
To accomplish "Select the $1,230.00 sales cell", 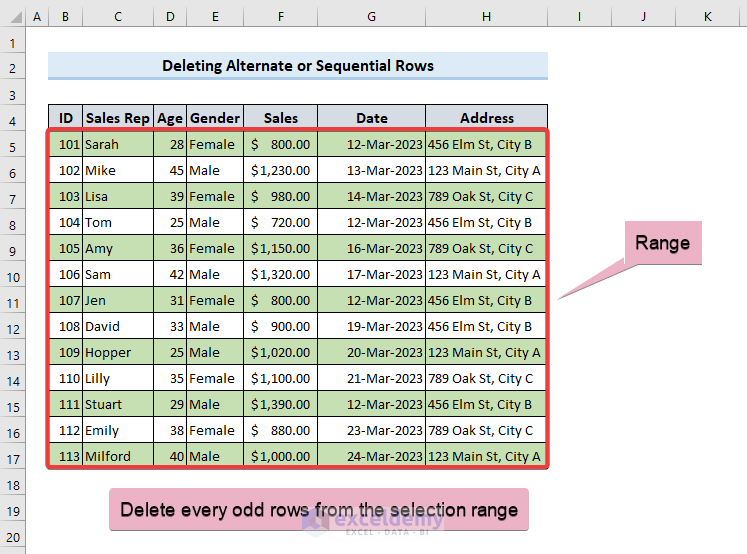I will point(281,170).
